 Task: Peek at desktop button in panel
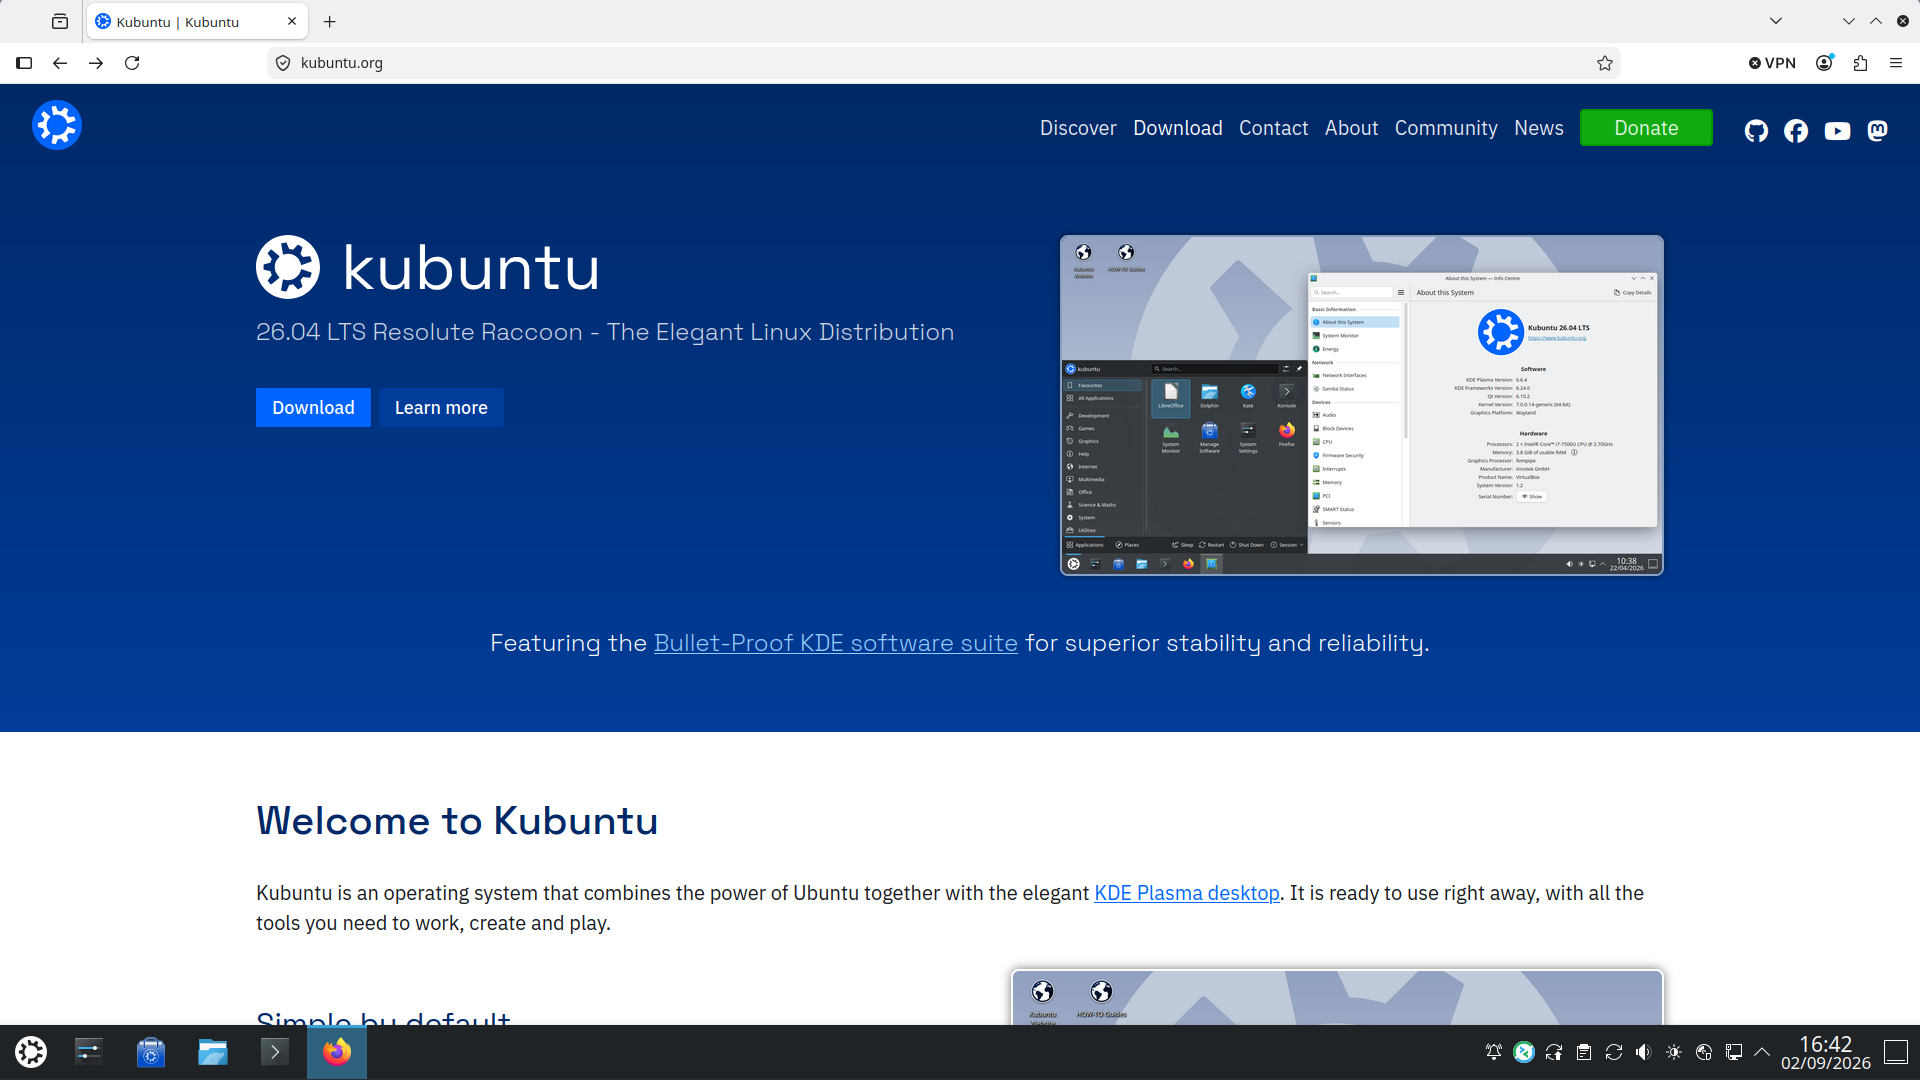[x=1896, y=1052]
